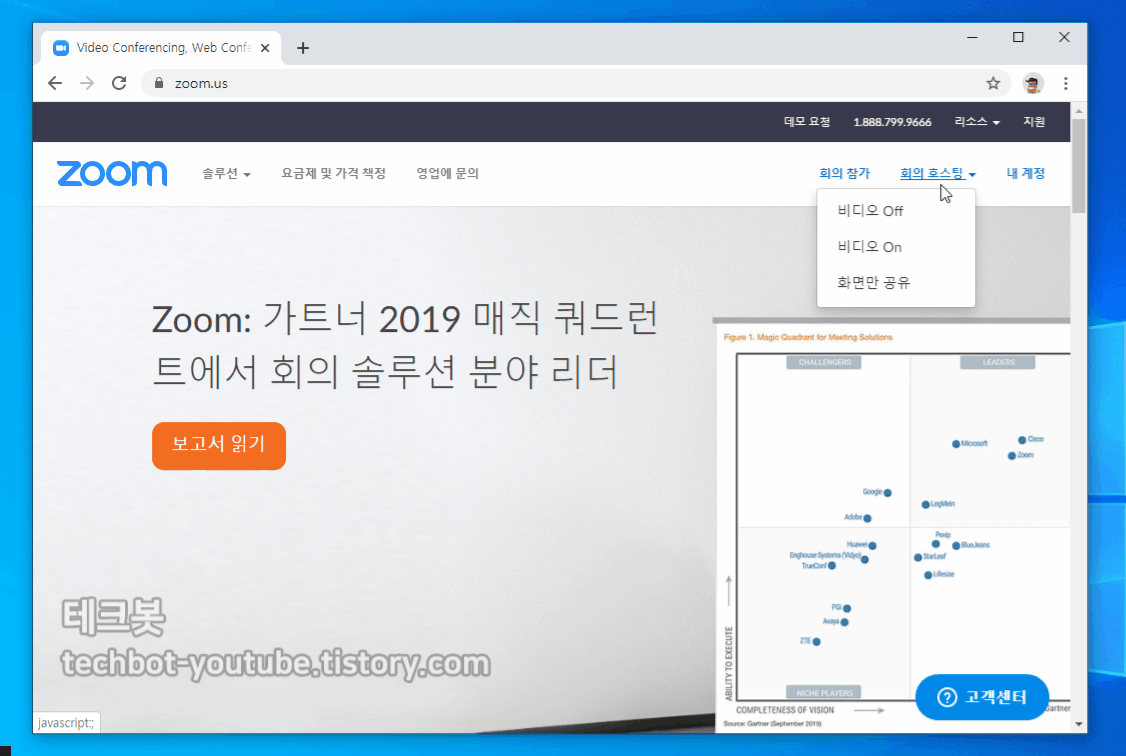Toggle the 회의 호스팅 dropdown
1126x756 pixels.
pyautogui.click(x=938, y=174)
